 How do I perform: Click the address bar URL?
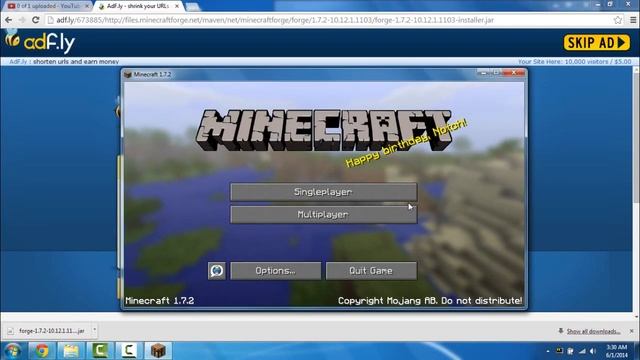pyautogui.click(x=275, y=20)
